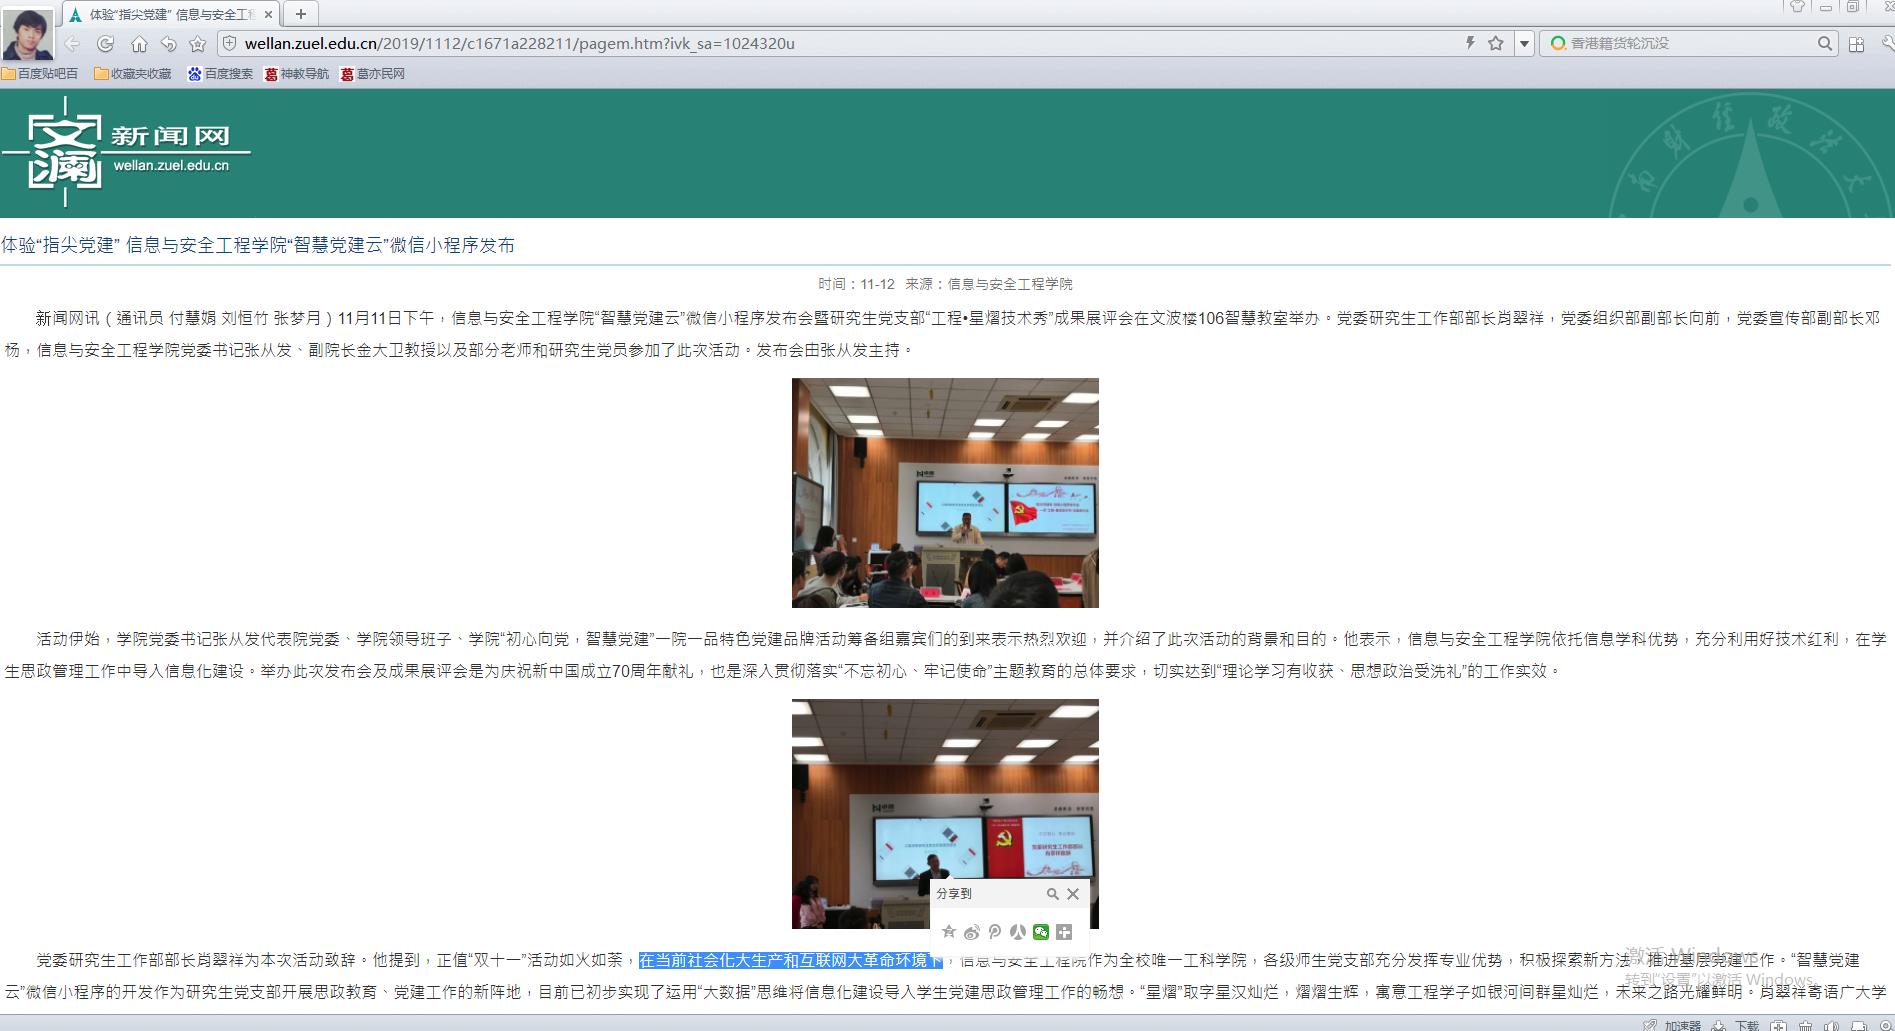
Task: Click the magnifier in the share popup
Action: click(1052, 894)
